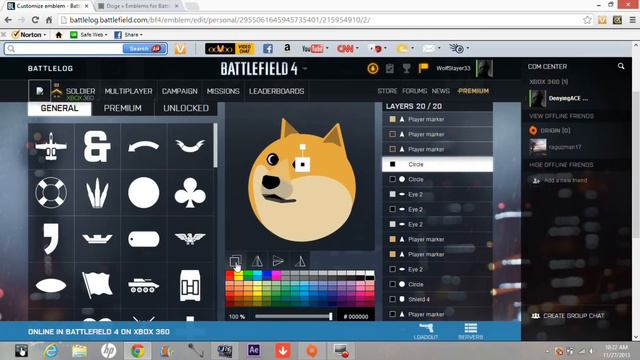Image resolution: width=640 pixels, height=360 pixels.
Task: Expand the YouTube toolbar dropdown
Action: tap(327, 49)
